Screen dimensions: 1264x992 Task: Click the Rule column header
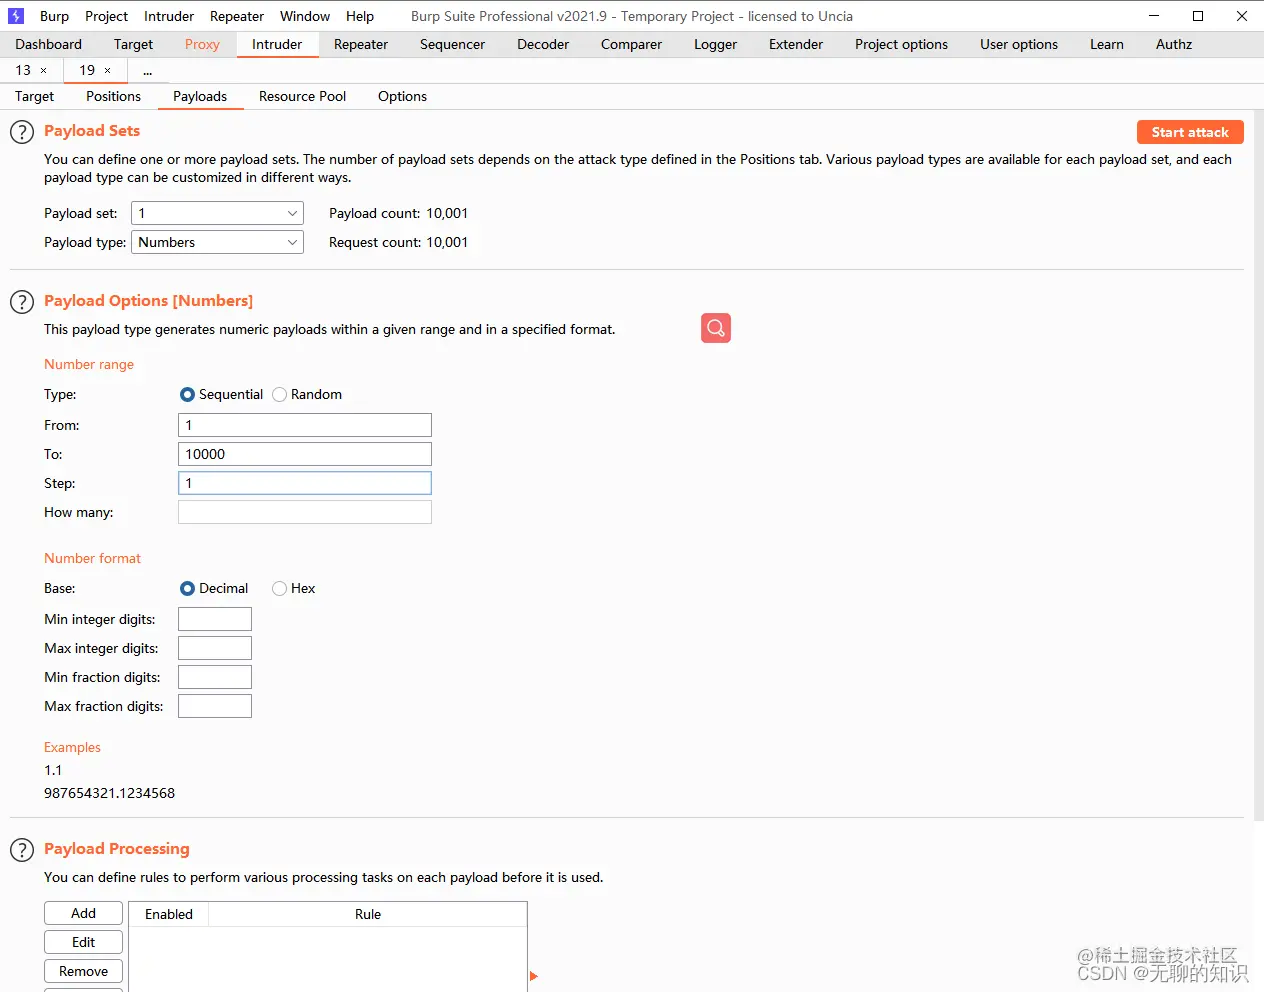tap(368, 914)
